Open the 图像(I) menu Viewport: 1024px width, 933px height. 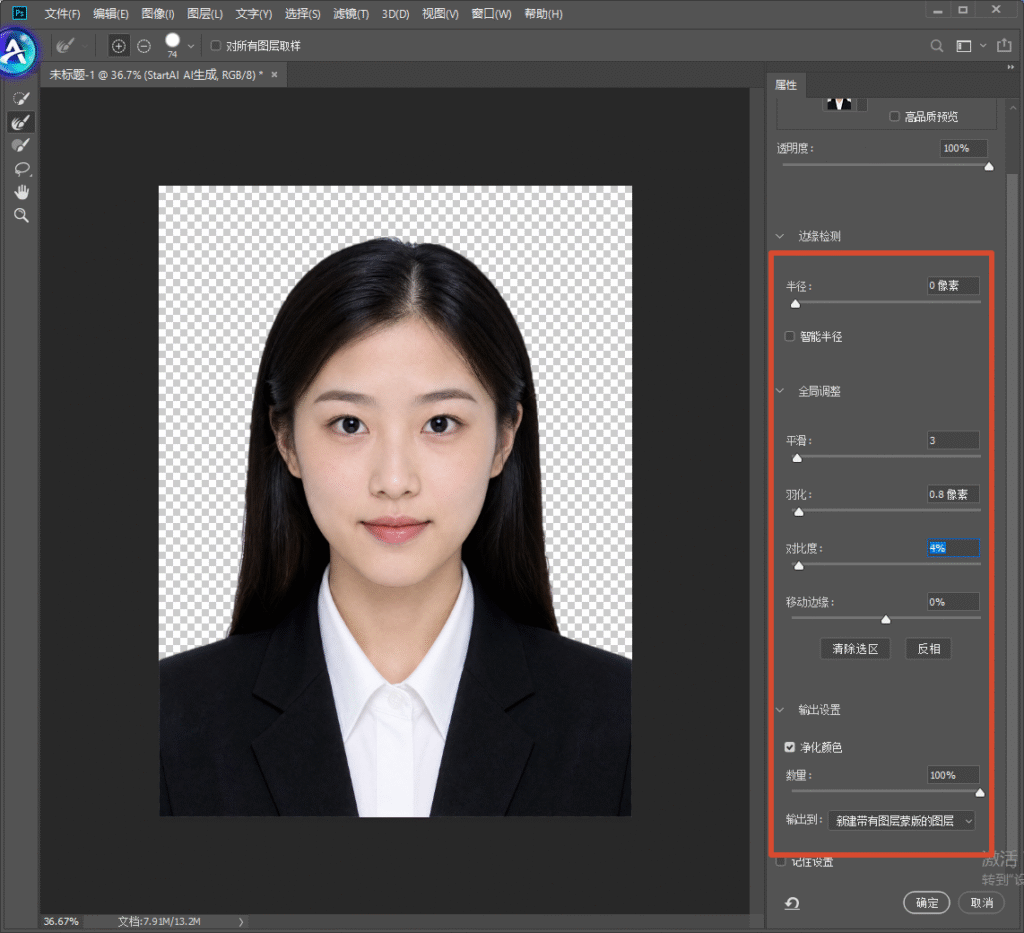[x=158, y=14]
